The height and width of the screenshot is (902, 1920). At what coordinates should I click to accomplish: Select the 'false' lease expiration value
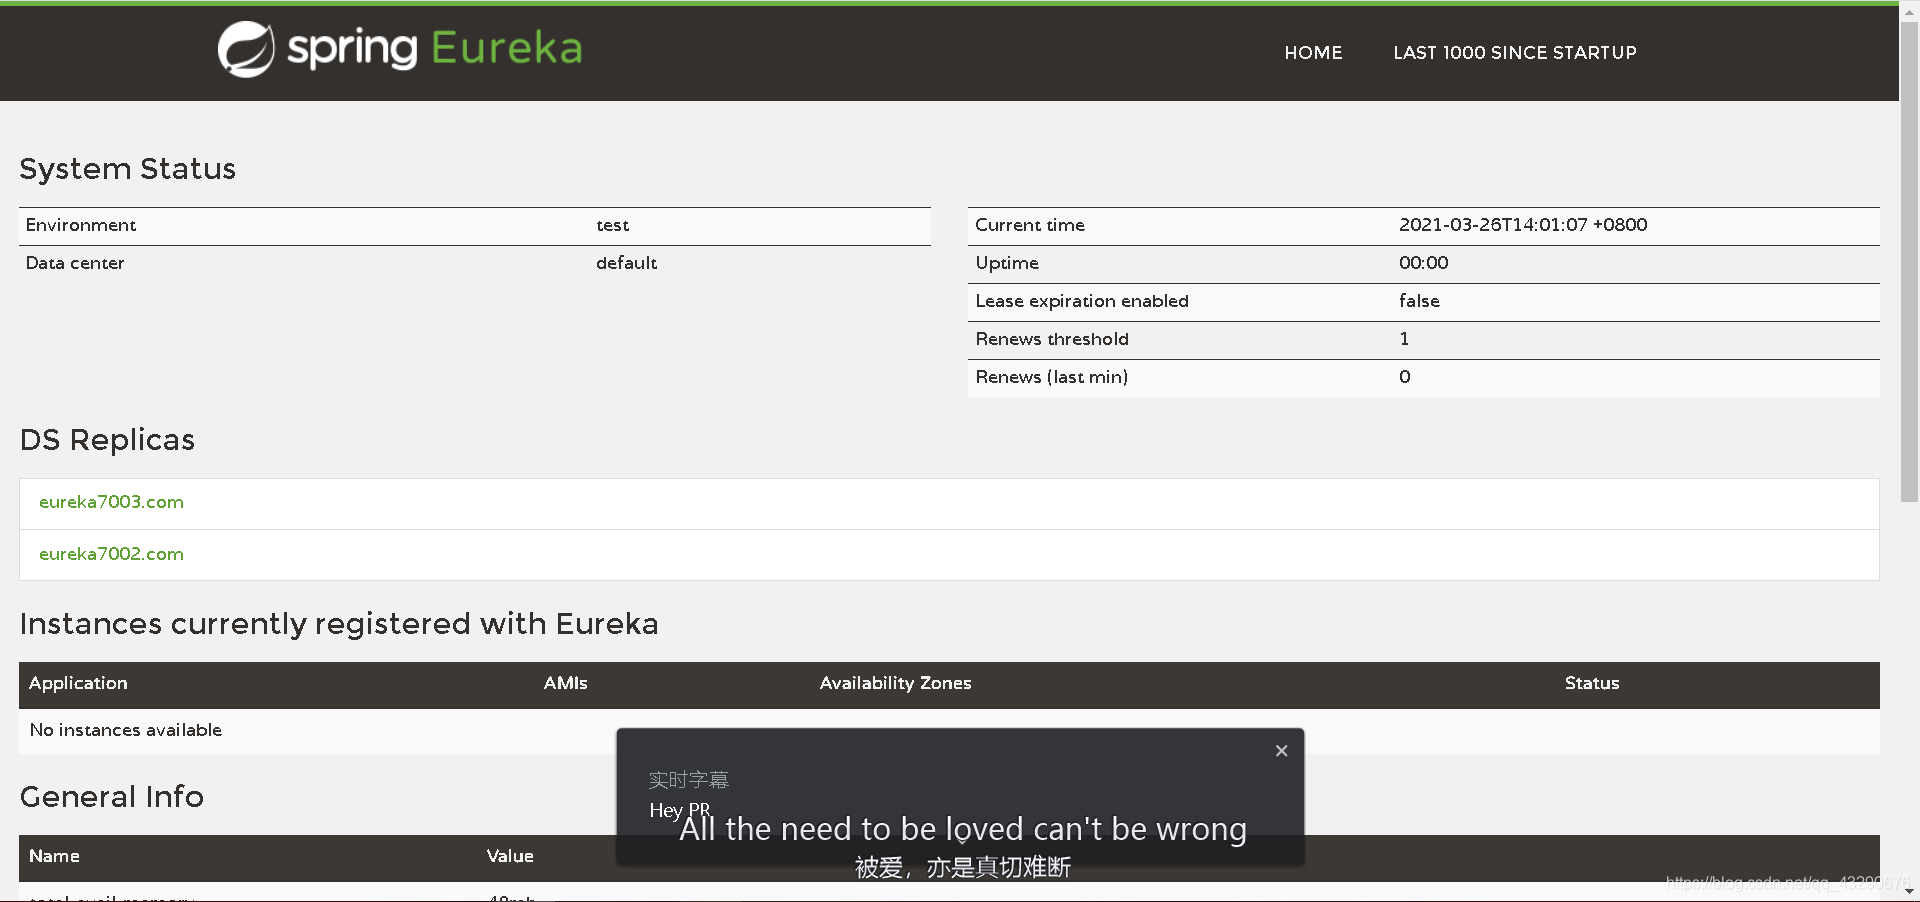pyautogui.click(x=1419, y=301)
